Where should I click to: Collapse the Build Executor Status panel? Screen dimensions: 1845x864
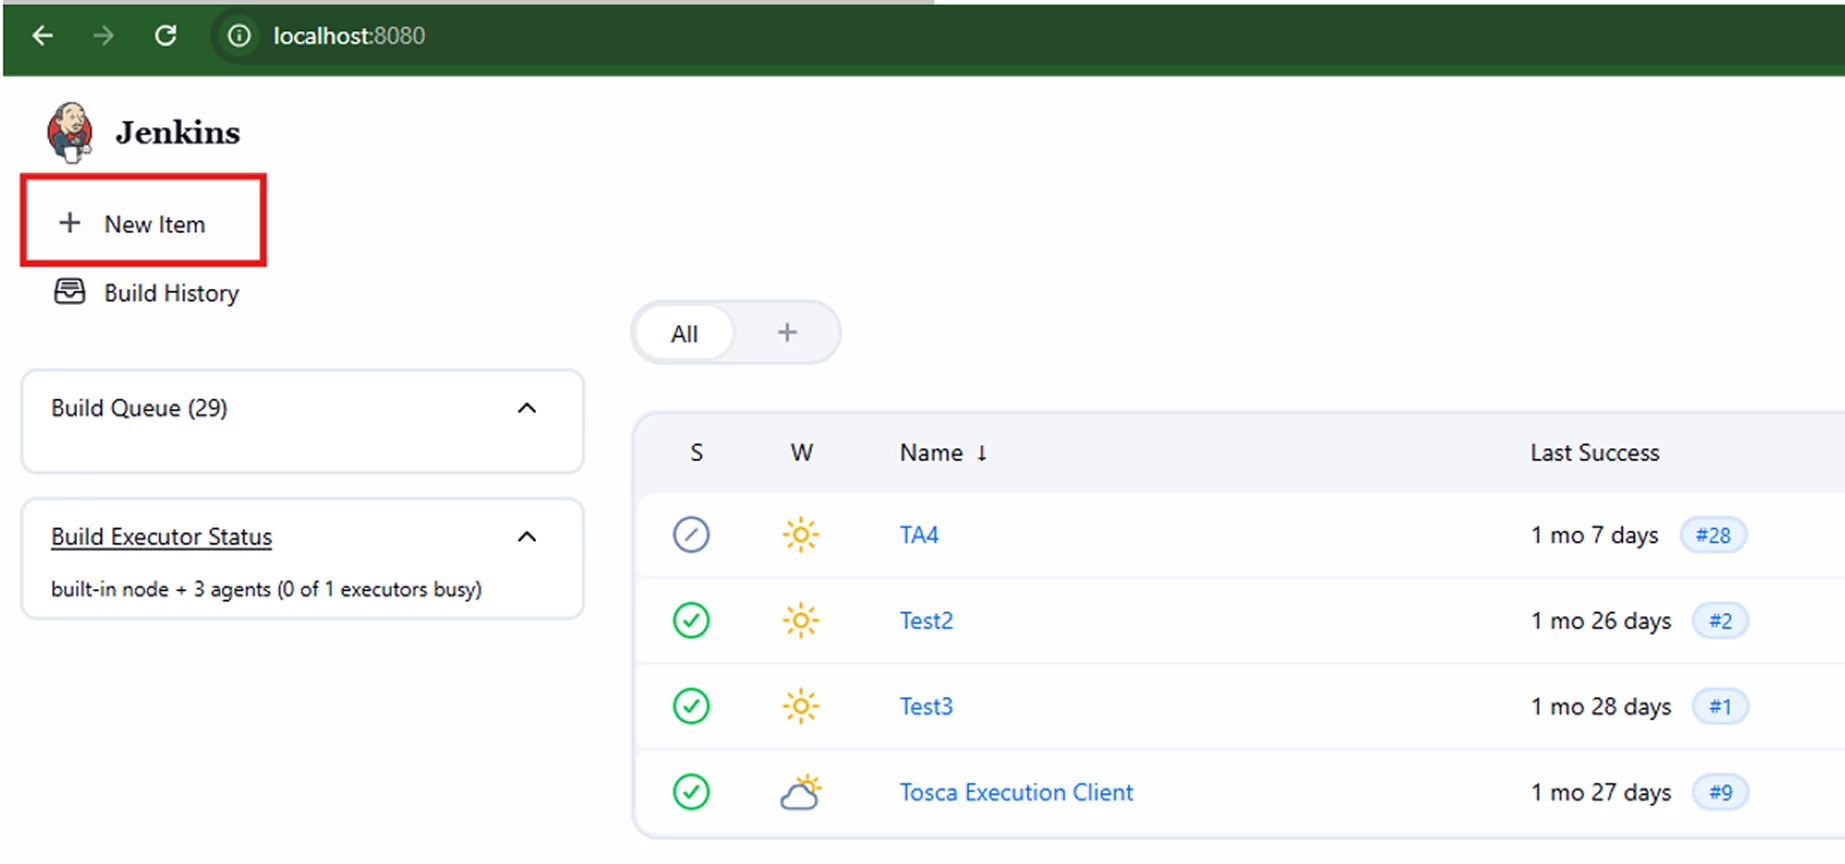527,537
